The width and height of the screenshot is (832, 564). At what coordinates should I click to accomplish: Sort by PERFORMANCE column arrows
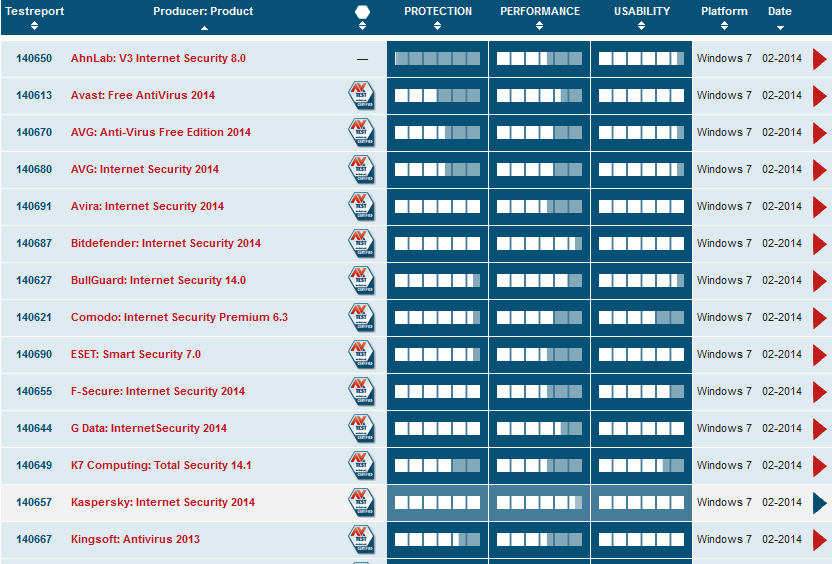[x=539, y=25]
